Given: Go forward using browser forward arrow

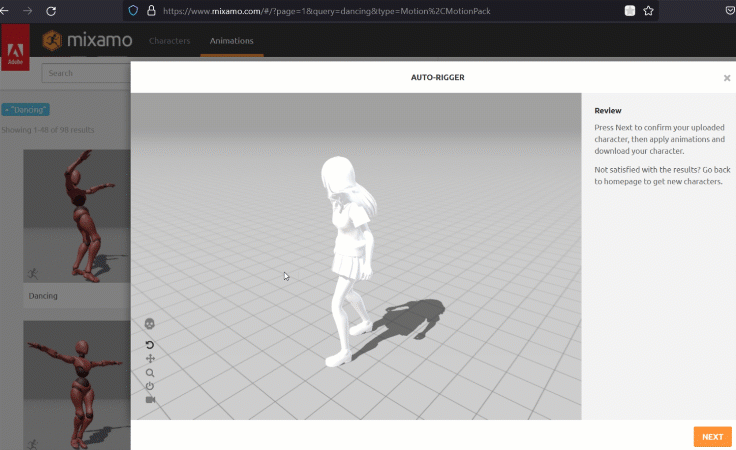Looking at the screenshot, I should tap(28, 10).
